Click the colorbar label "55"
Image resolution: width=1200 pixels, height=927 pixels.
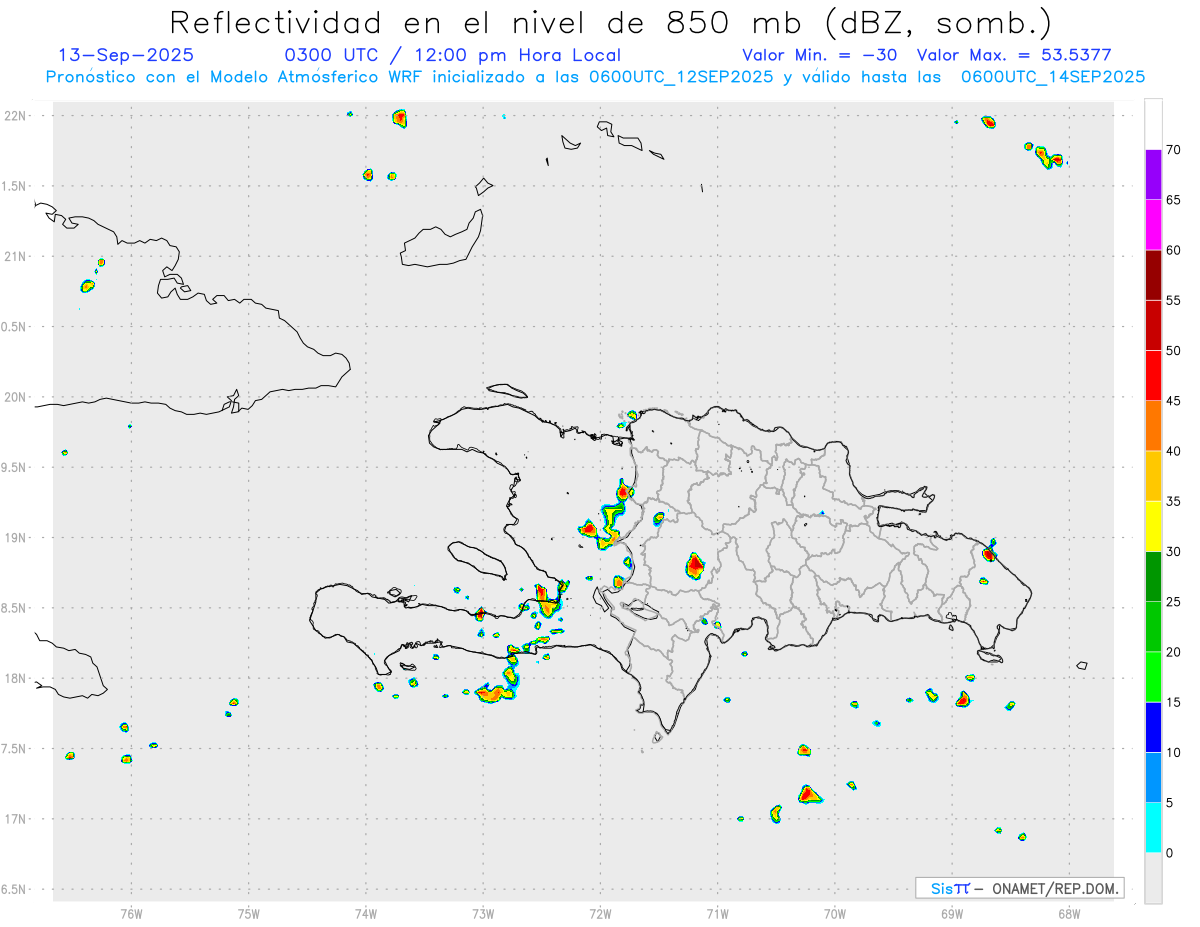pyautogui.click(x=1174, y=300)
